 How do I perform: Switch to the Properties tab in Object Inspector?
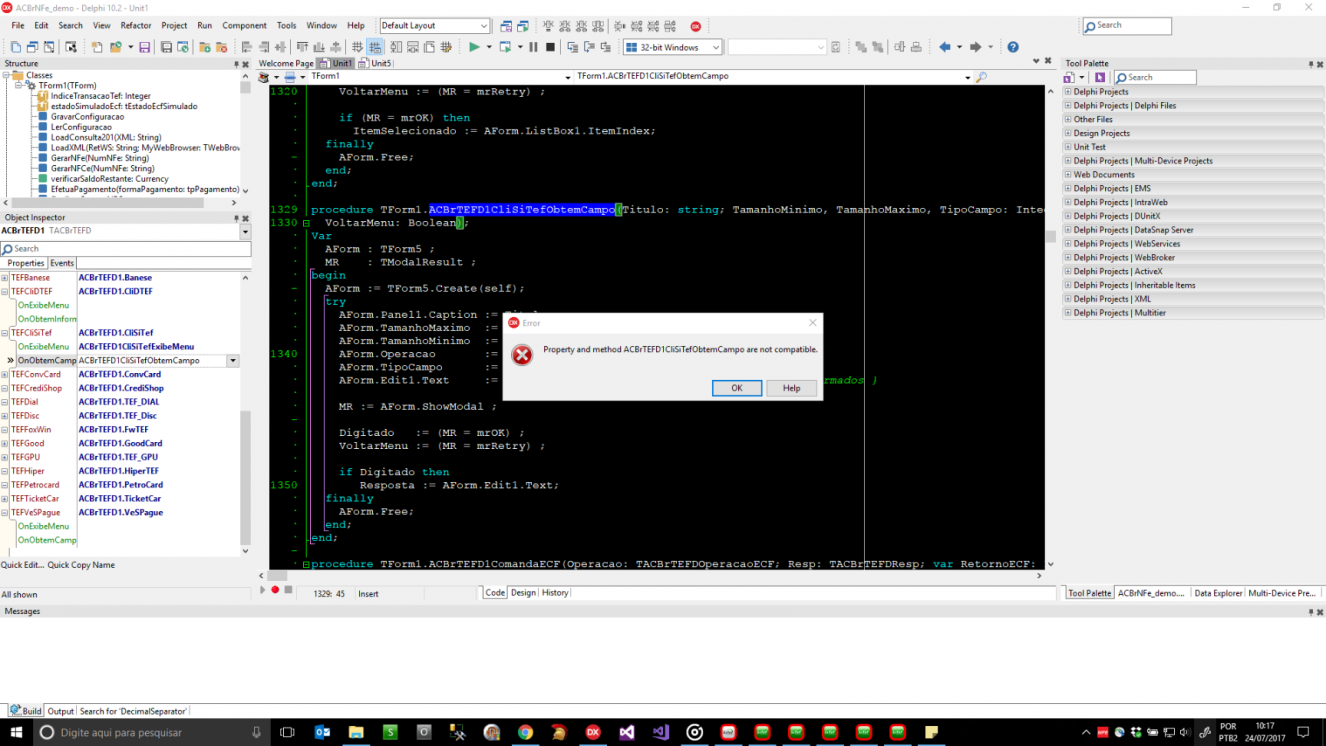(x=26, y=263)
